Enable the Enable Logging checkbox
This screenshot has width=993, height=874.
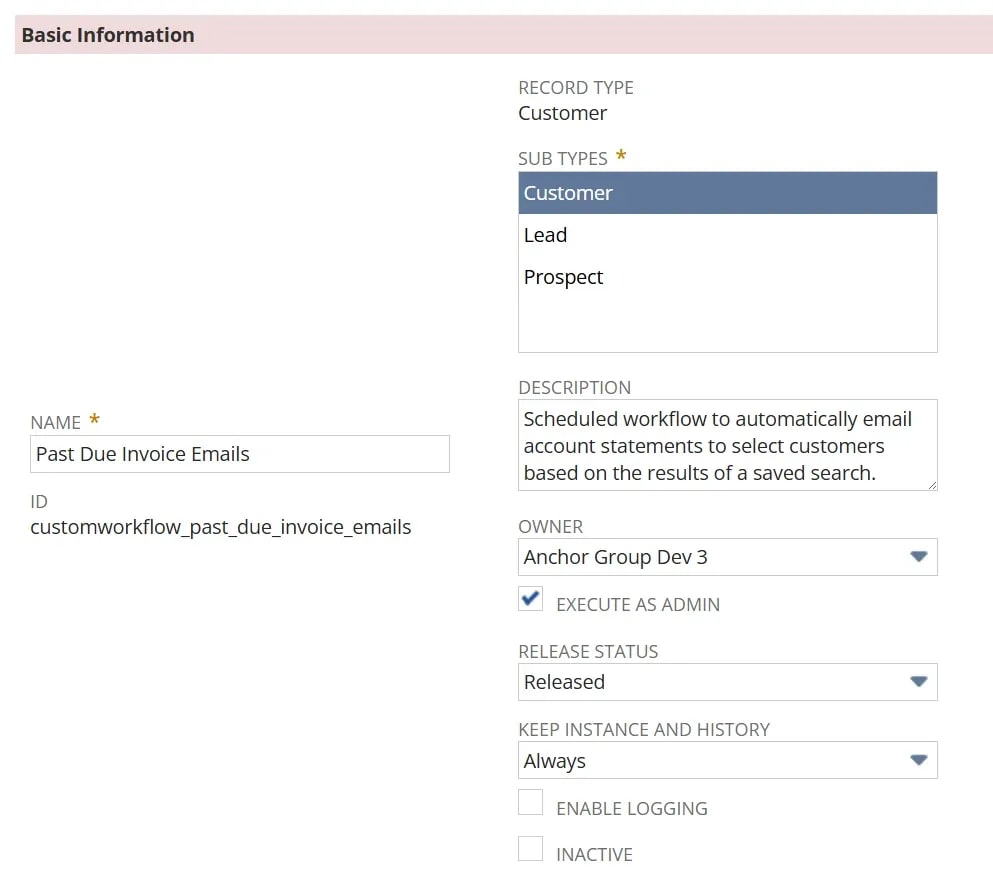(x=531, y=802)
